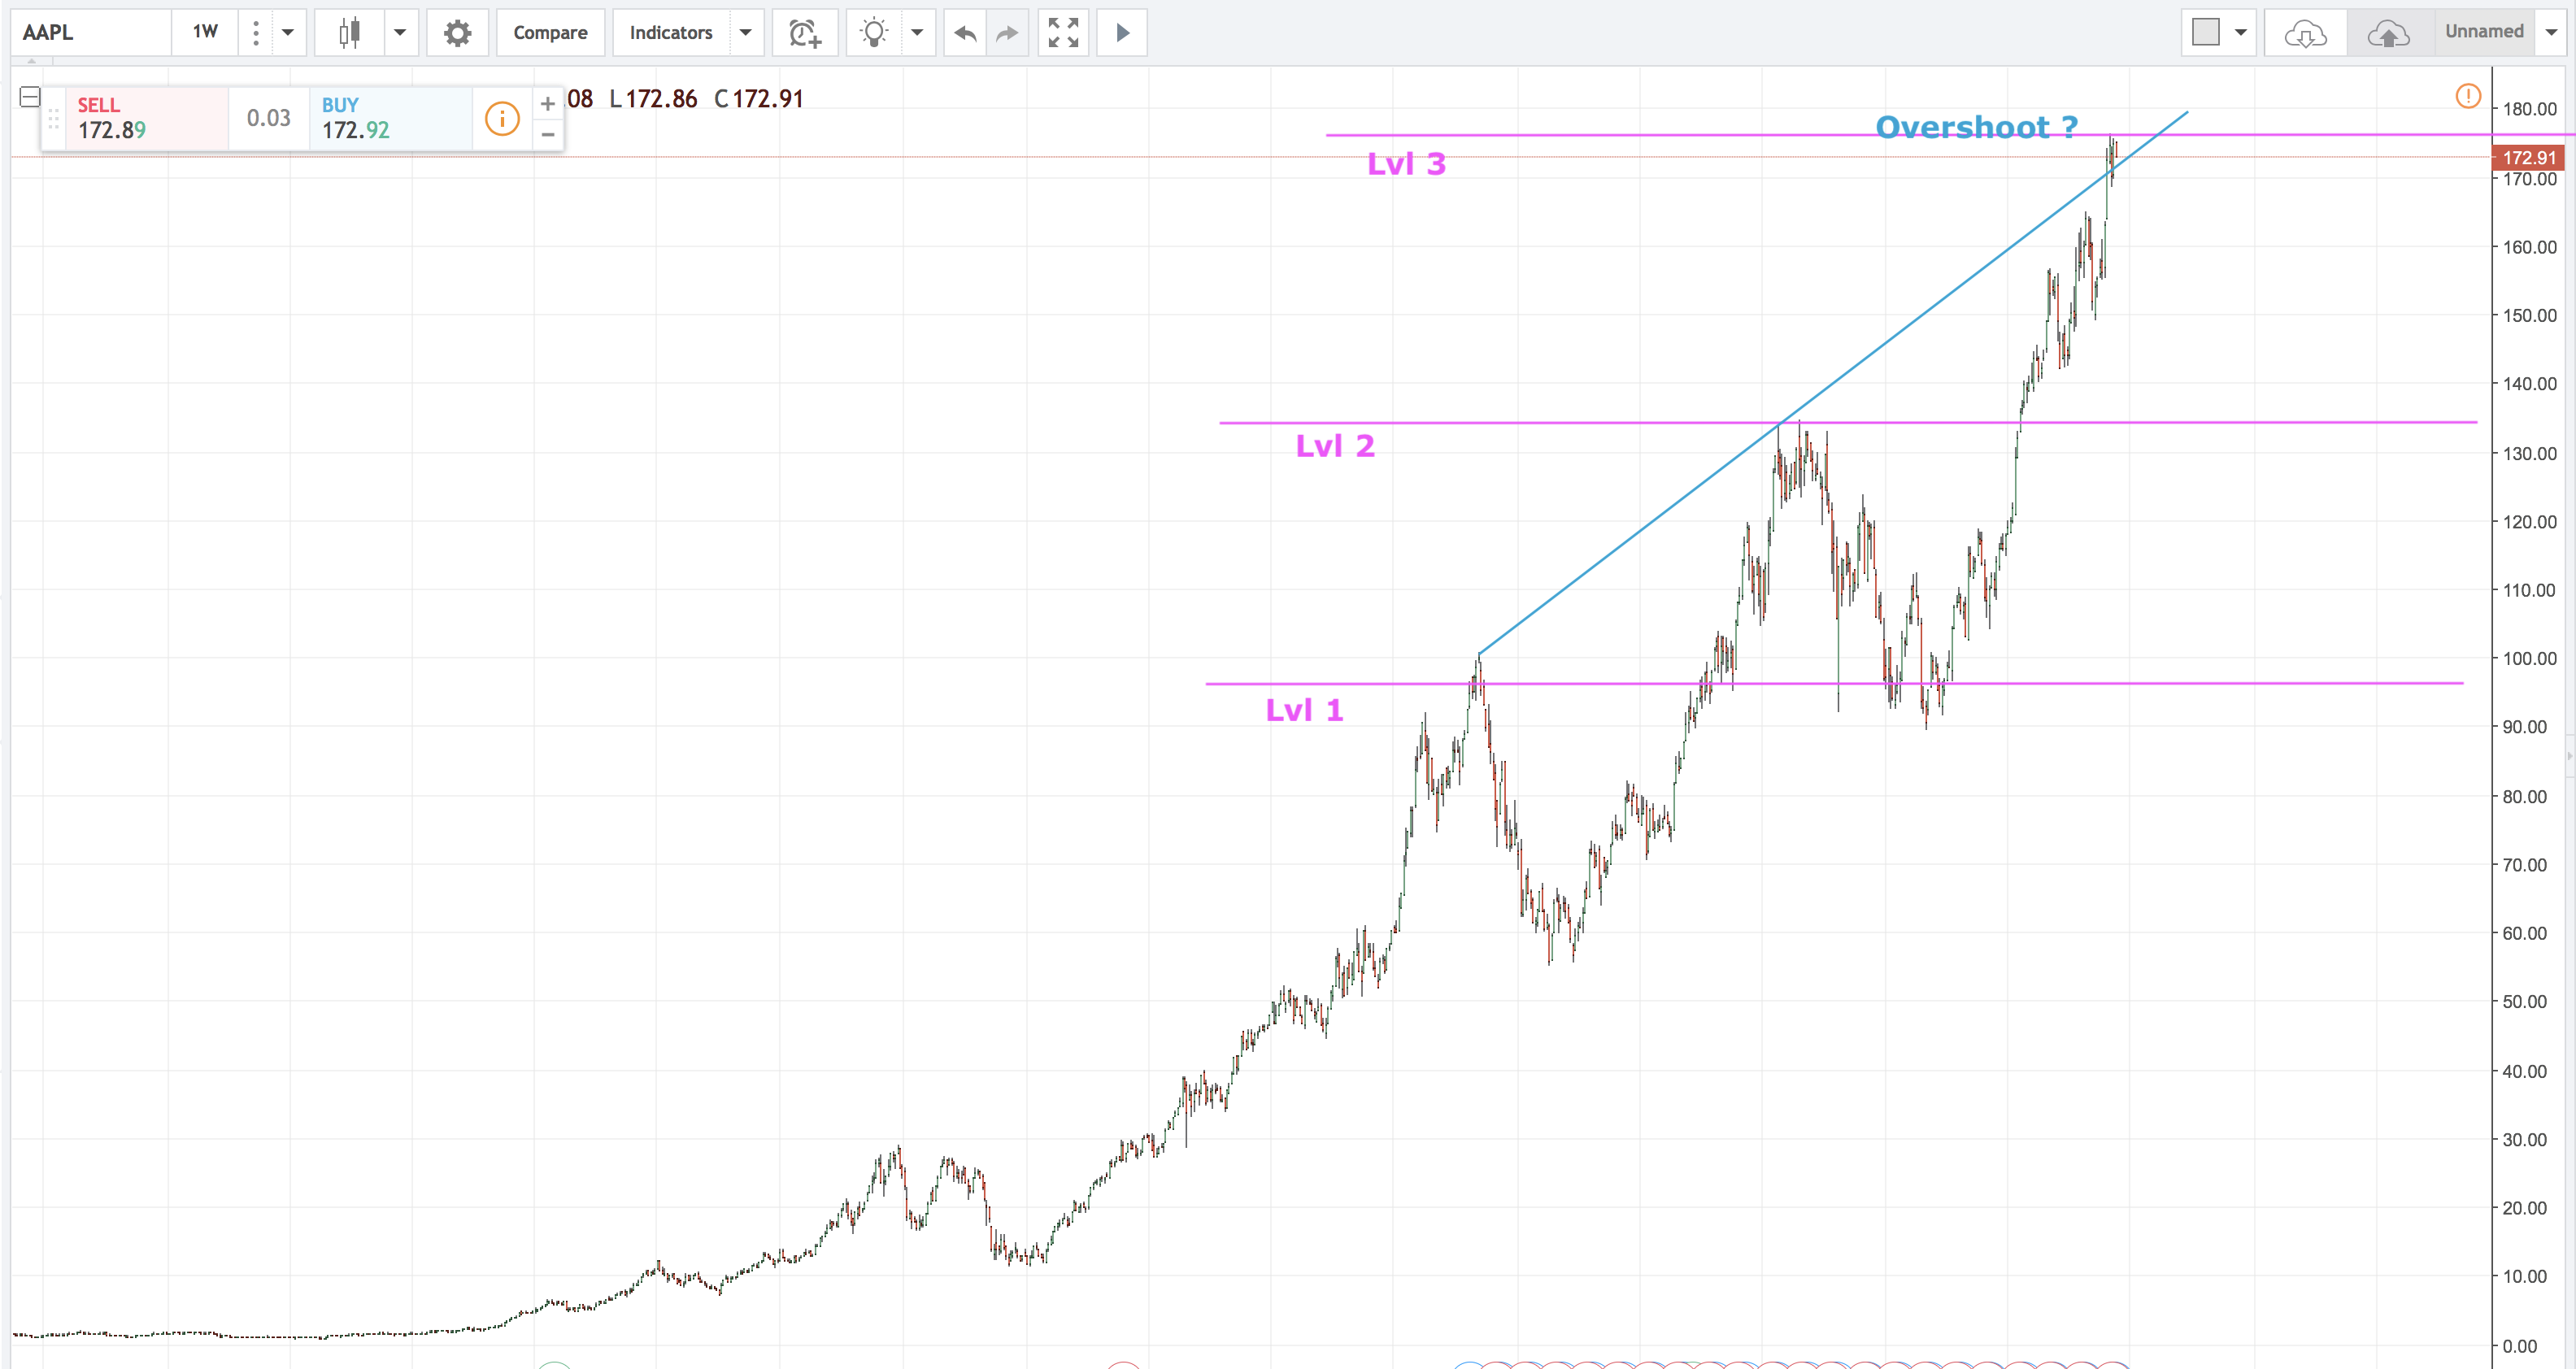The width and height of the screenshot is (2576, 1369).
Task: Click the SELL 172.89 button
Action: (x=147, y=118)
